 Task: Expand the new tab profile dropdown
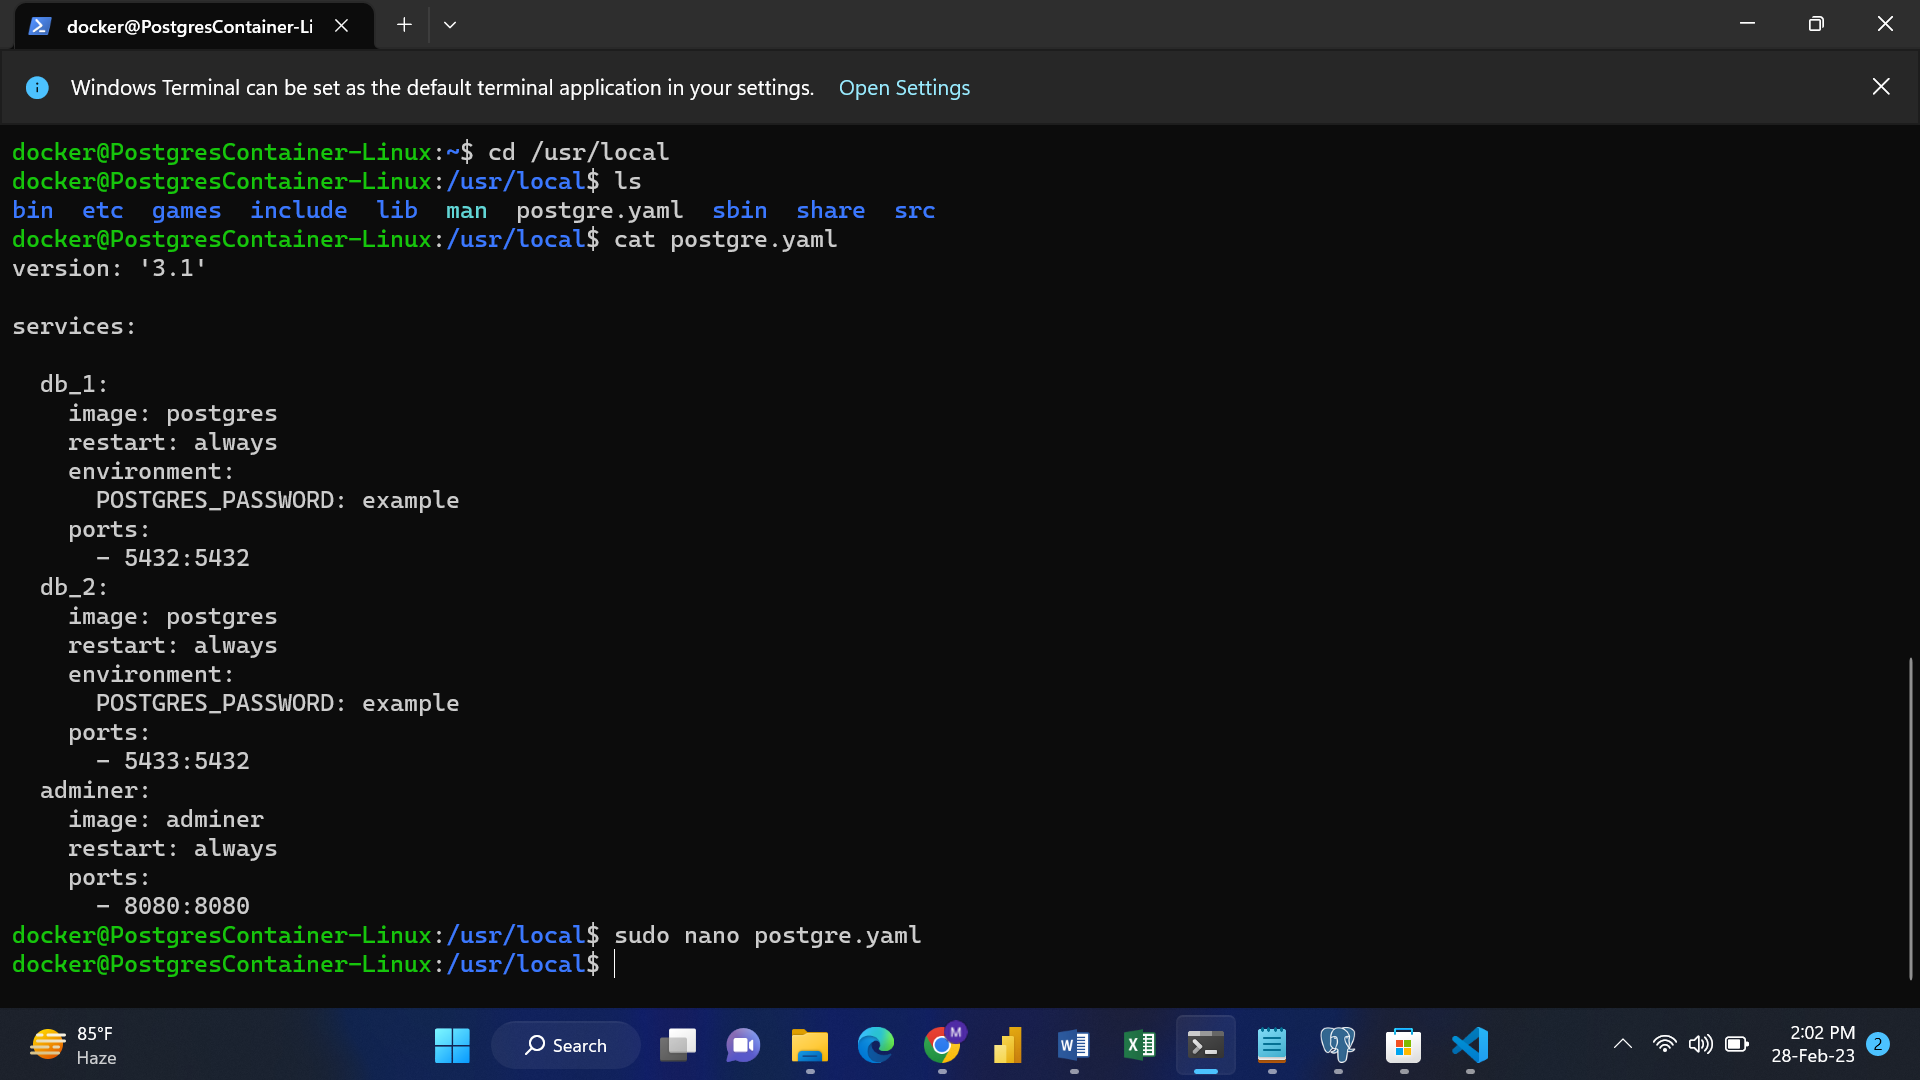tap(450, 25)
